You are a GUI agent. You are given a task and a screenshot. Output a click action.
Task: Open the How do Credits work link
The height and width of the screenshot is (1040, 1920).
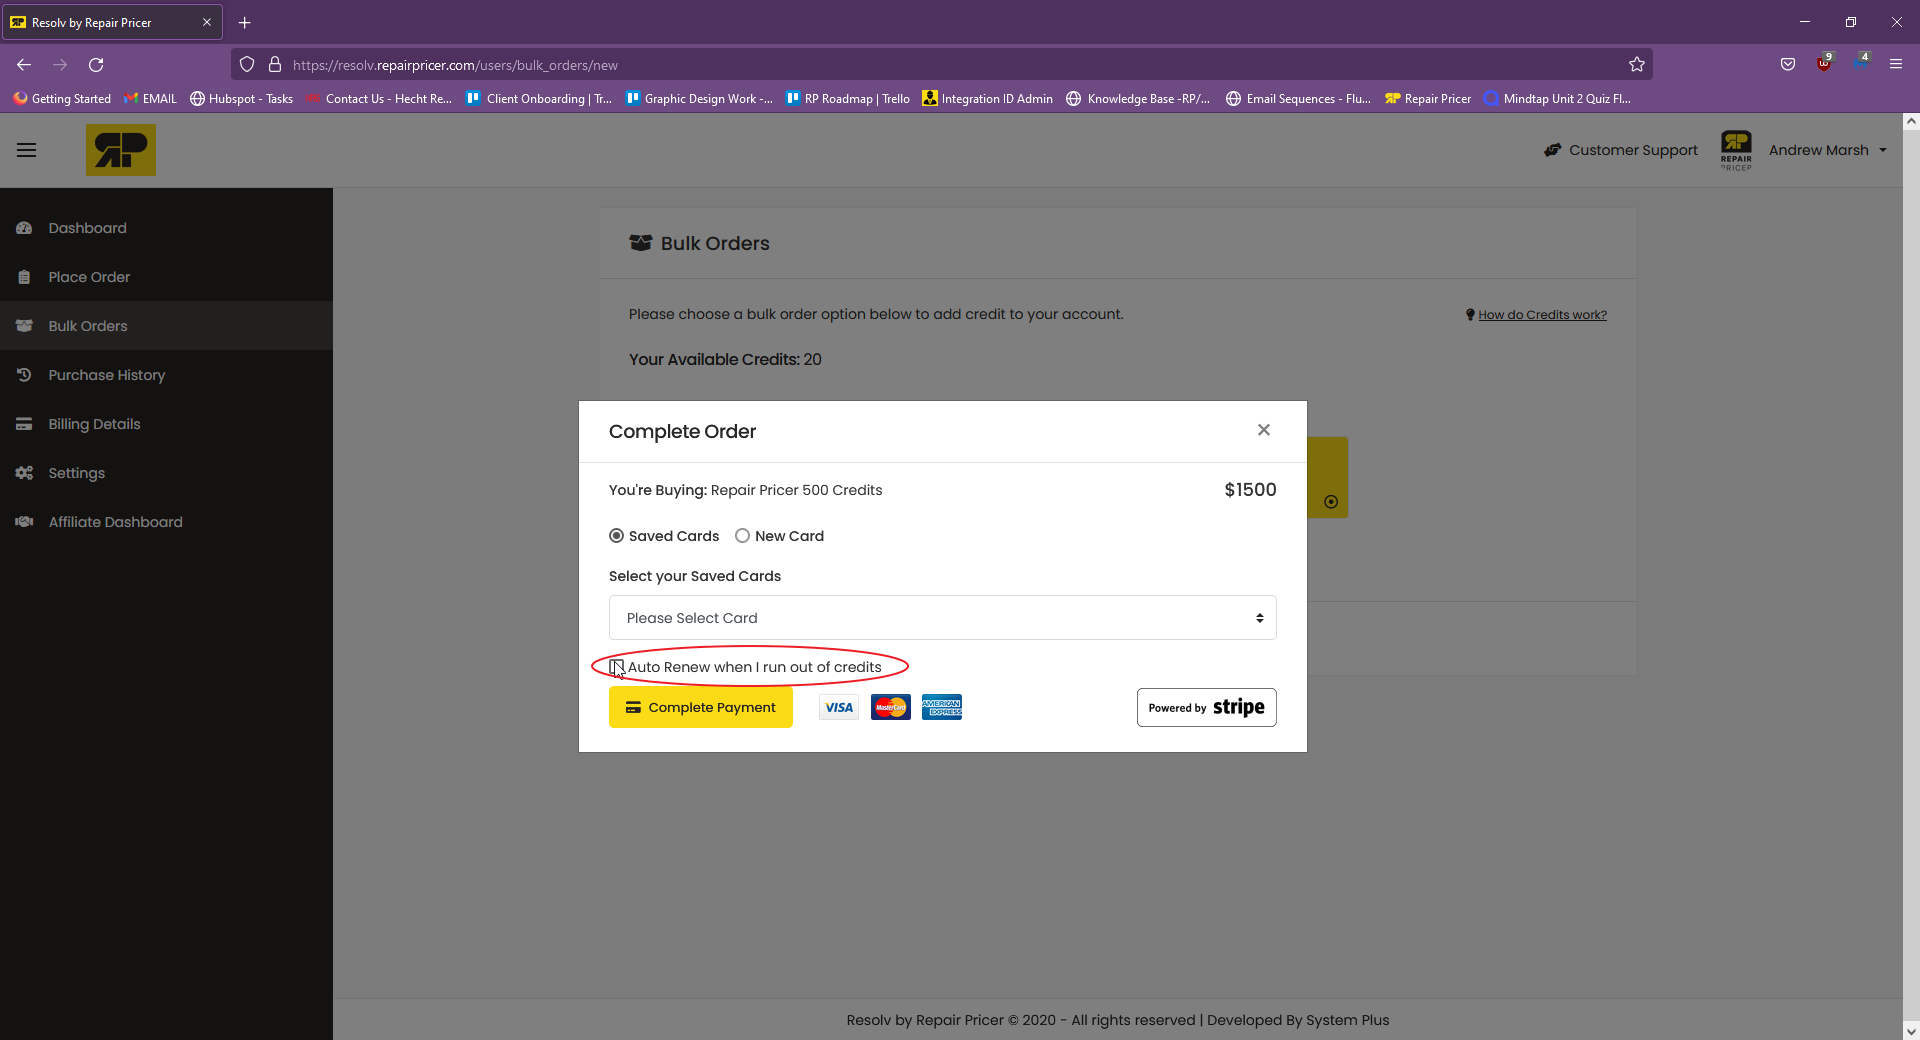tap(1542, 315)
